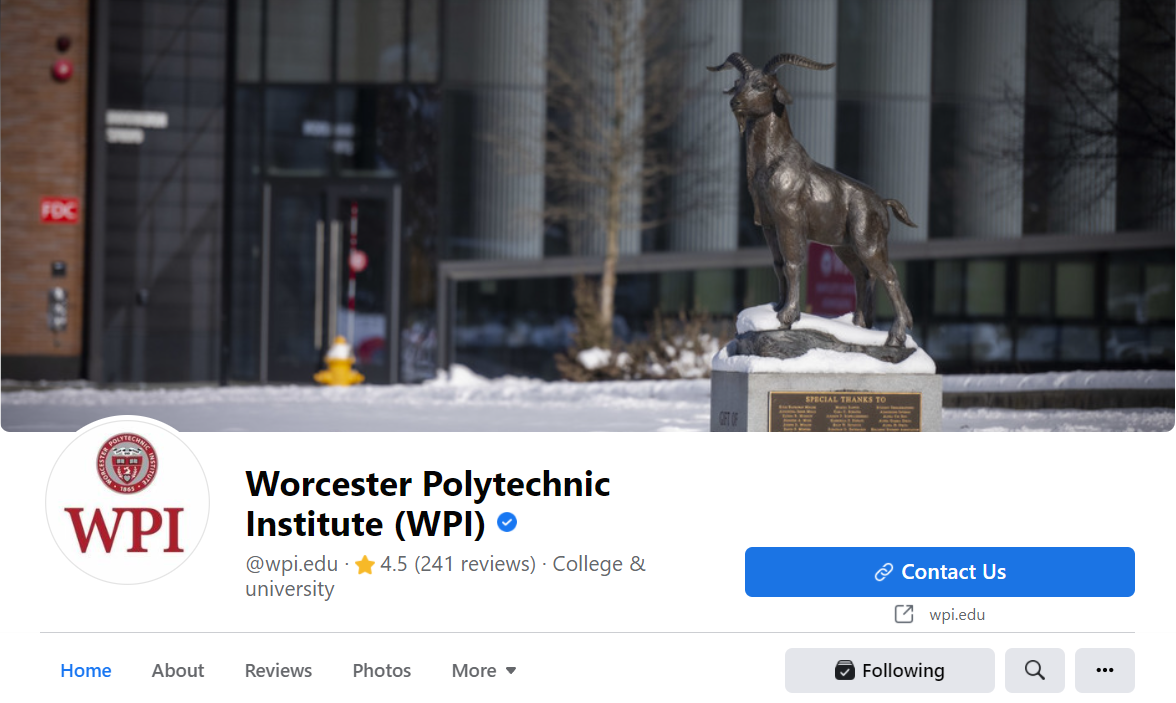Click the WPI profile picture logo
This screenshot has width=1176, height=703.
(127, 500)
